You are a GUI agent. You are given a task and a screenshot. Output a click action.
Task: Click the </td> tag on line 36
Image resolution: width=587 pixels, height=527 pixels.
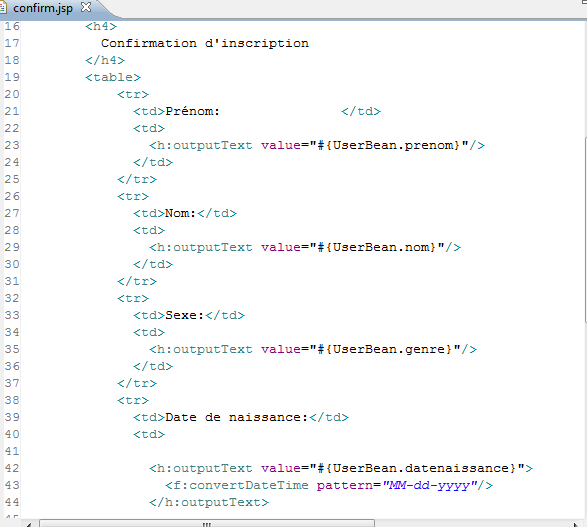coord(153,366)
